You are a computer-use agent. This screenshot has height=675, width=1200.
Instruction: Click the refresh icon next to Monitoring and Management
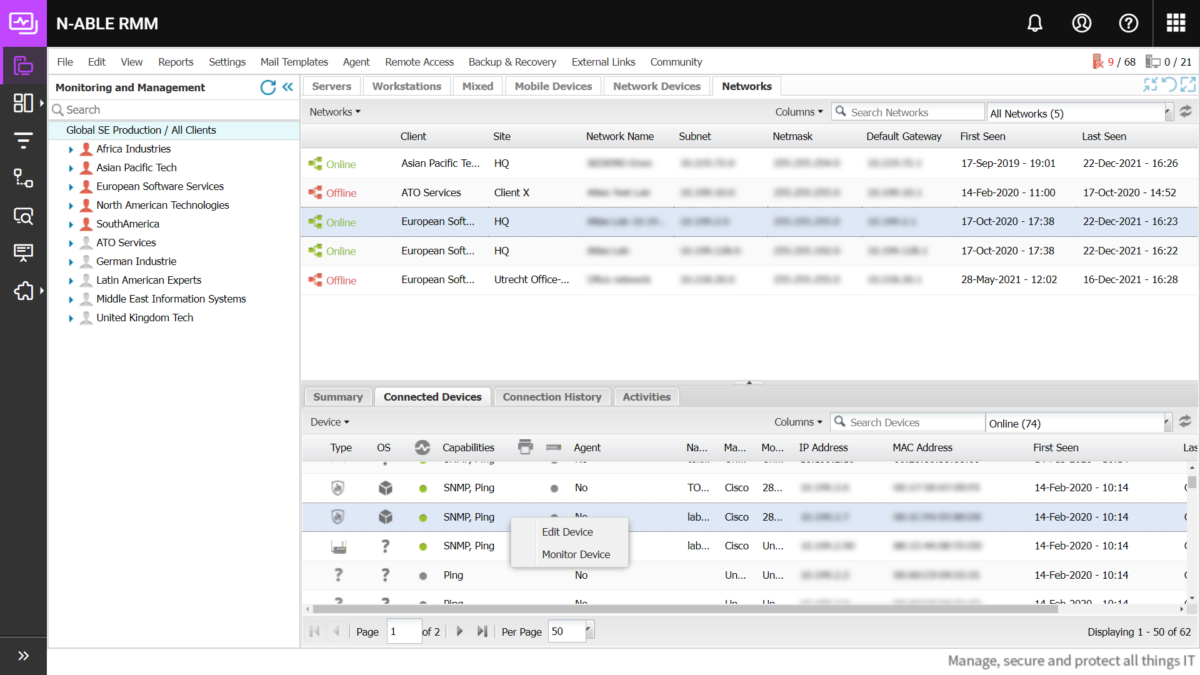pos(268,87)
